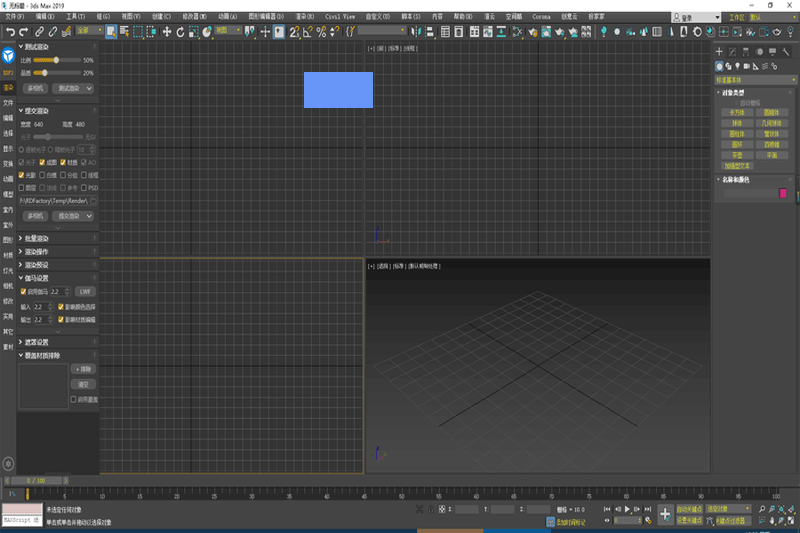Open the Modify tab in command panel
This screenshot has height=533, width=800.
(732, 51)
